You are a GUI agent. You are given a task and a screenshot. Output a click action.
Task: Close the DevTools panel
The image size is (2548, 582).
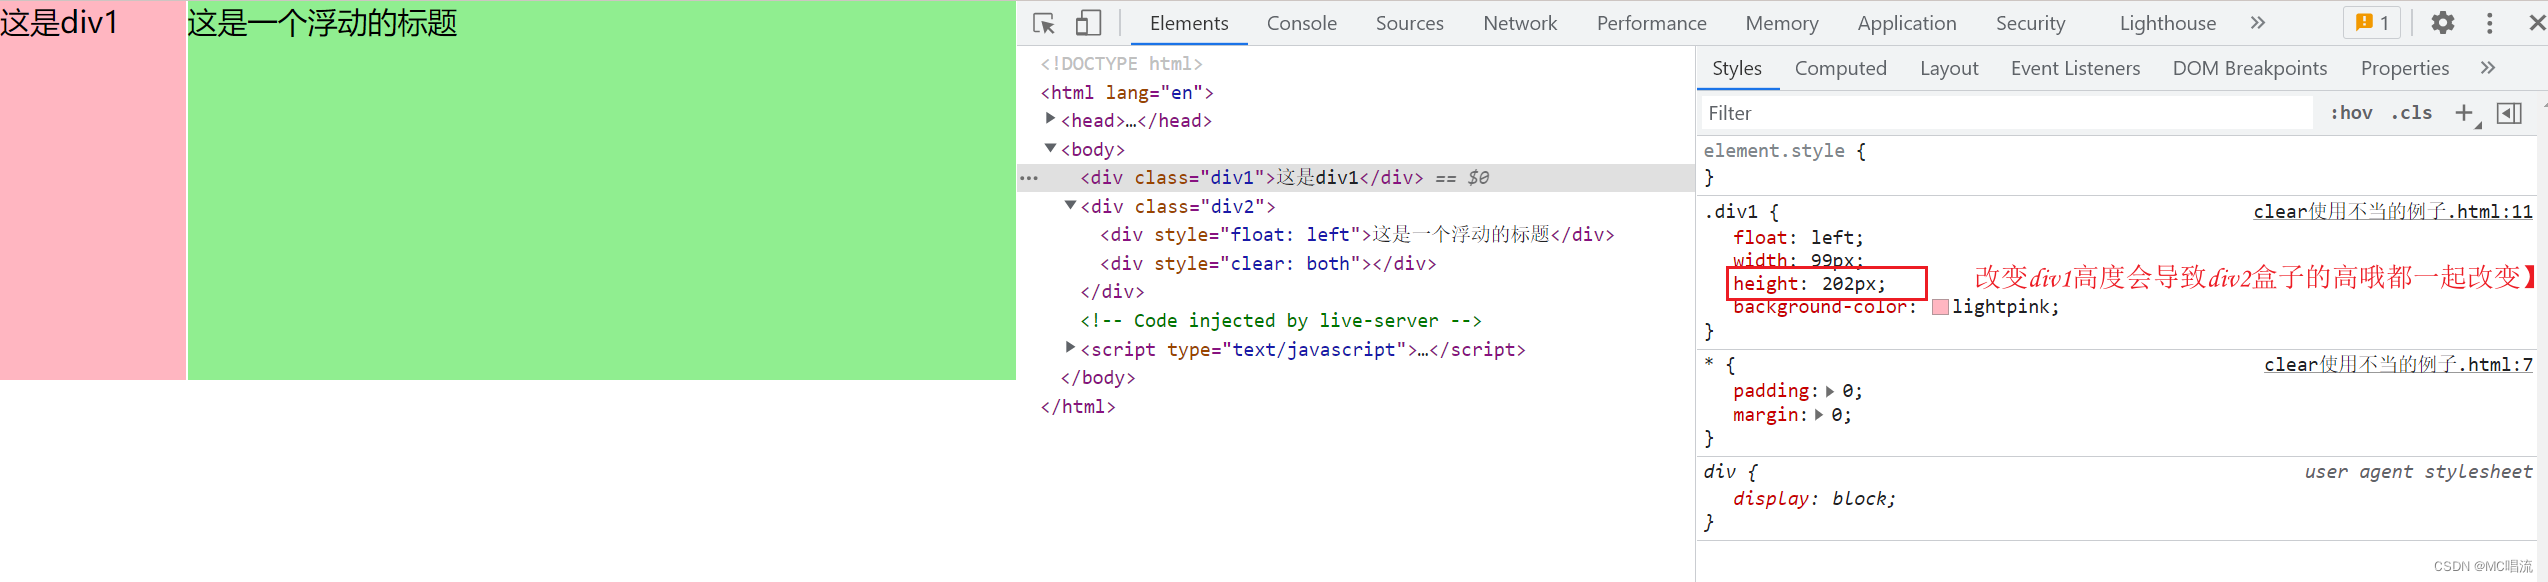(x=2537, y=23)
